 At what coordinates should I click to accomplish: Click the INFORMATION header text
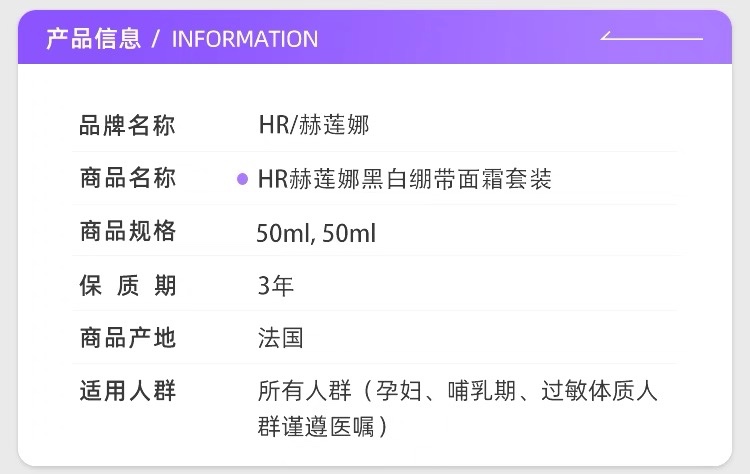tap(245, 39)
